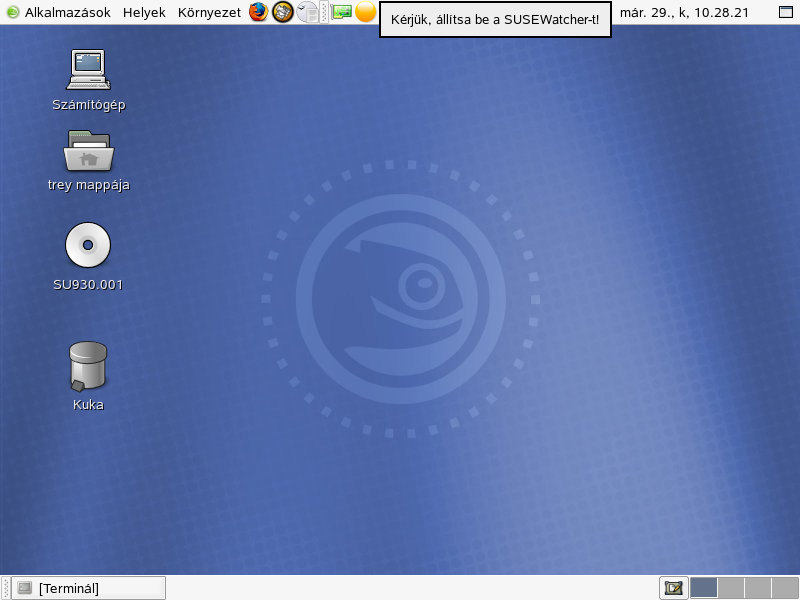
Task: Open the Környezet menu
Action: coord(209,12)
